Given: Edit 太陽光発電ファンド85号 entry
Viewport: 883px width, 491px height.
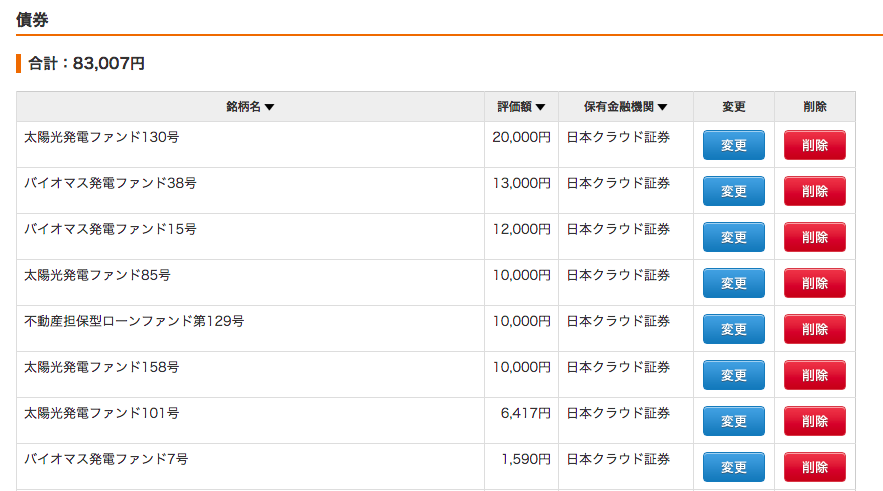Looking at the screenshot, I should click(x=734, y=283).
